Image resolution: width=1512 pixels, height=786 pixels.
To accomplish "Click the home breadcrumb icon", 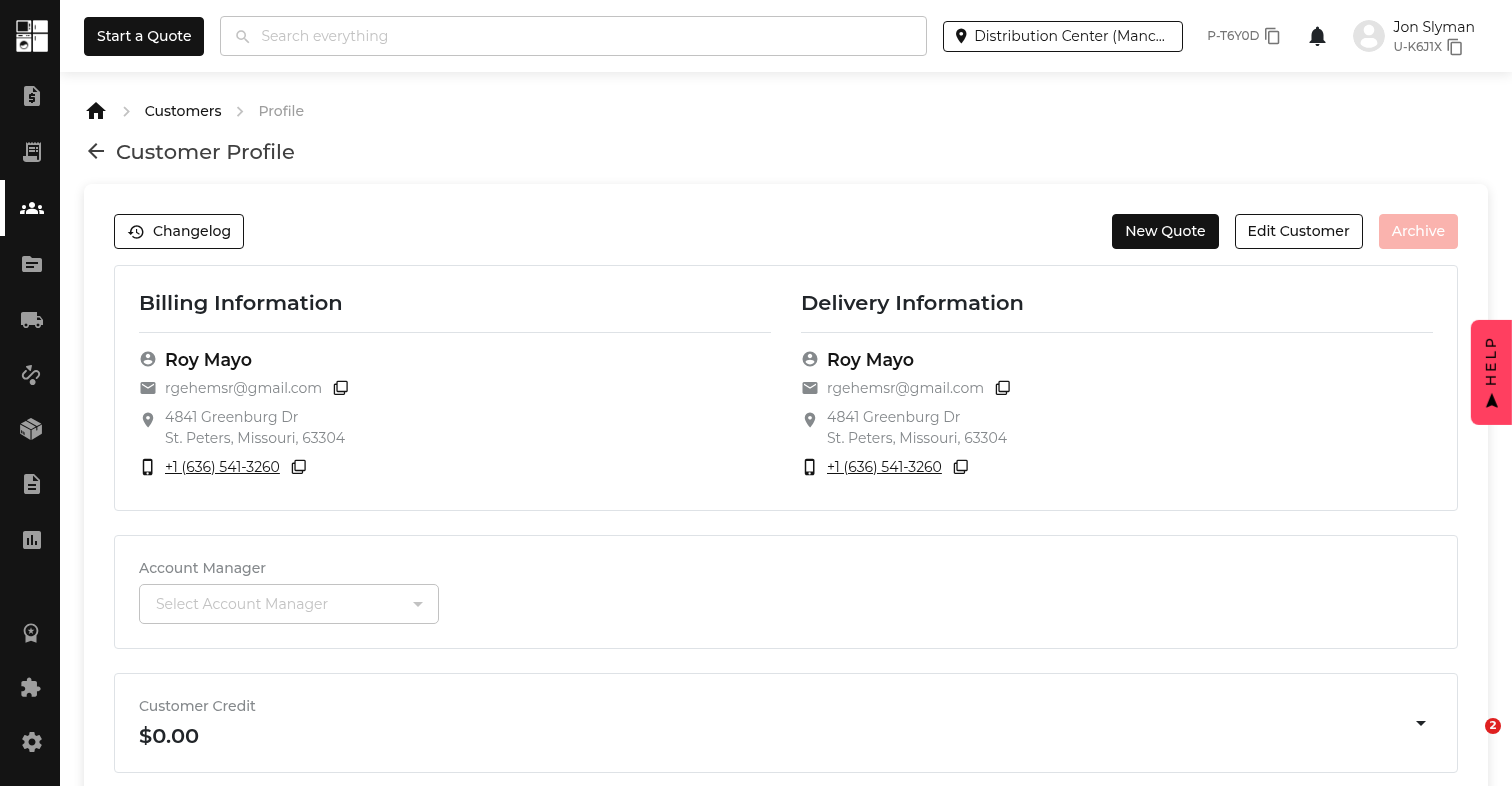I will 96,111.
